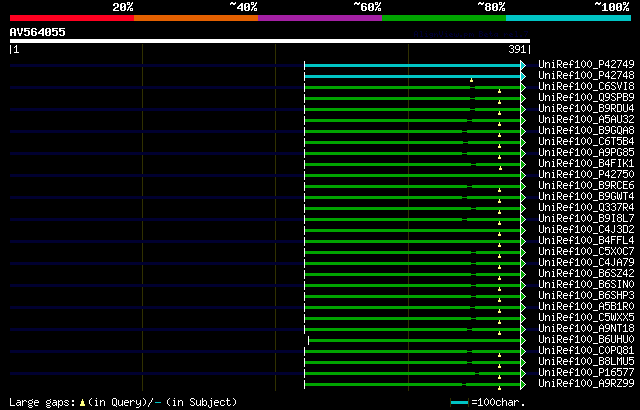Click the UniRef100_C5WXX5 text
The image size is (640, 410).
click(586, 318)
